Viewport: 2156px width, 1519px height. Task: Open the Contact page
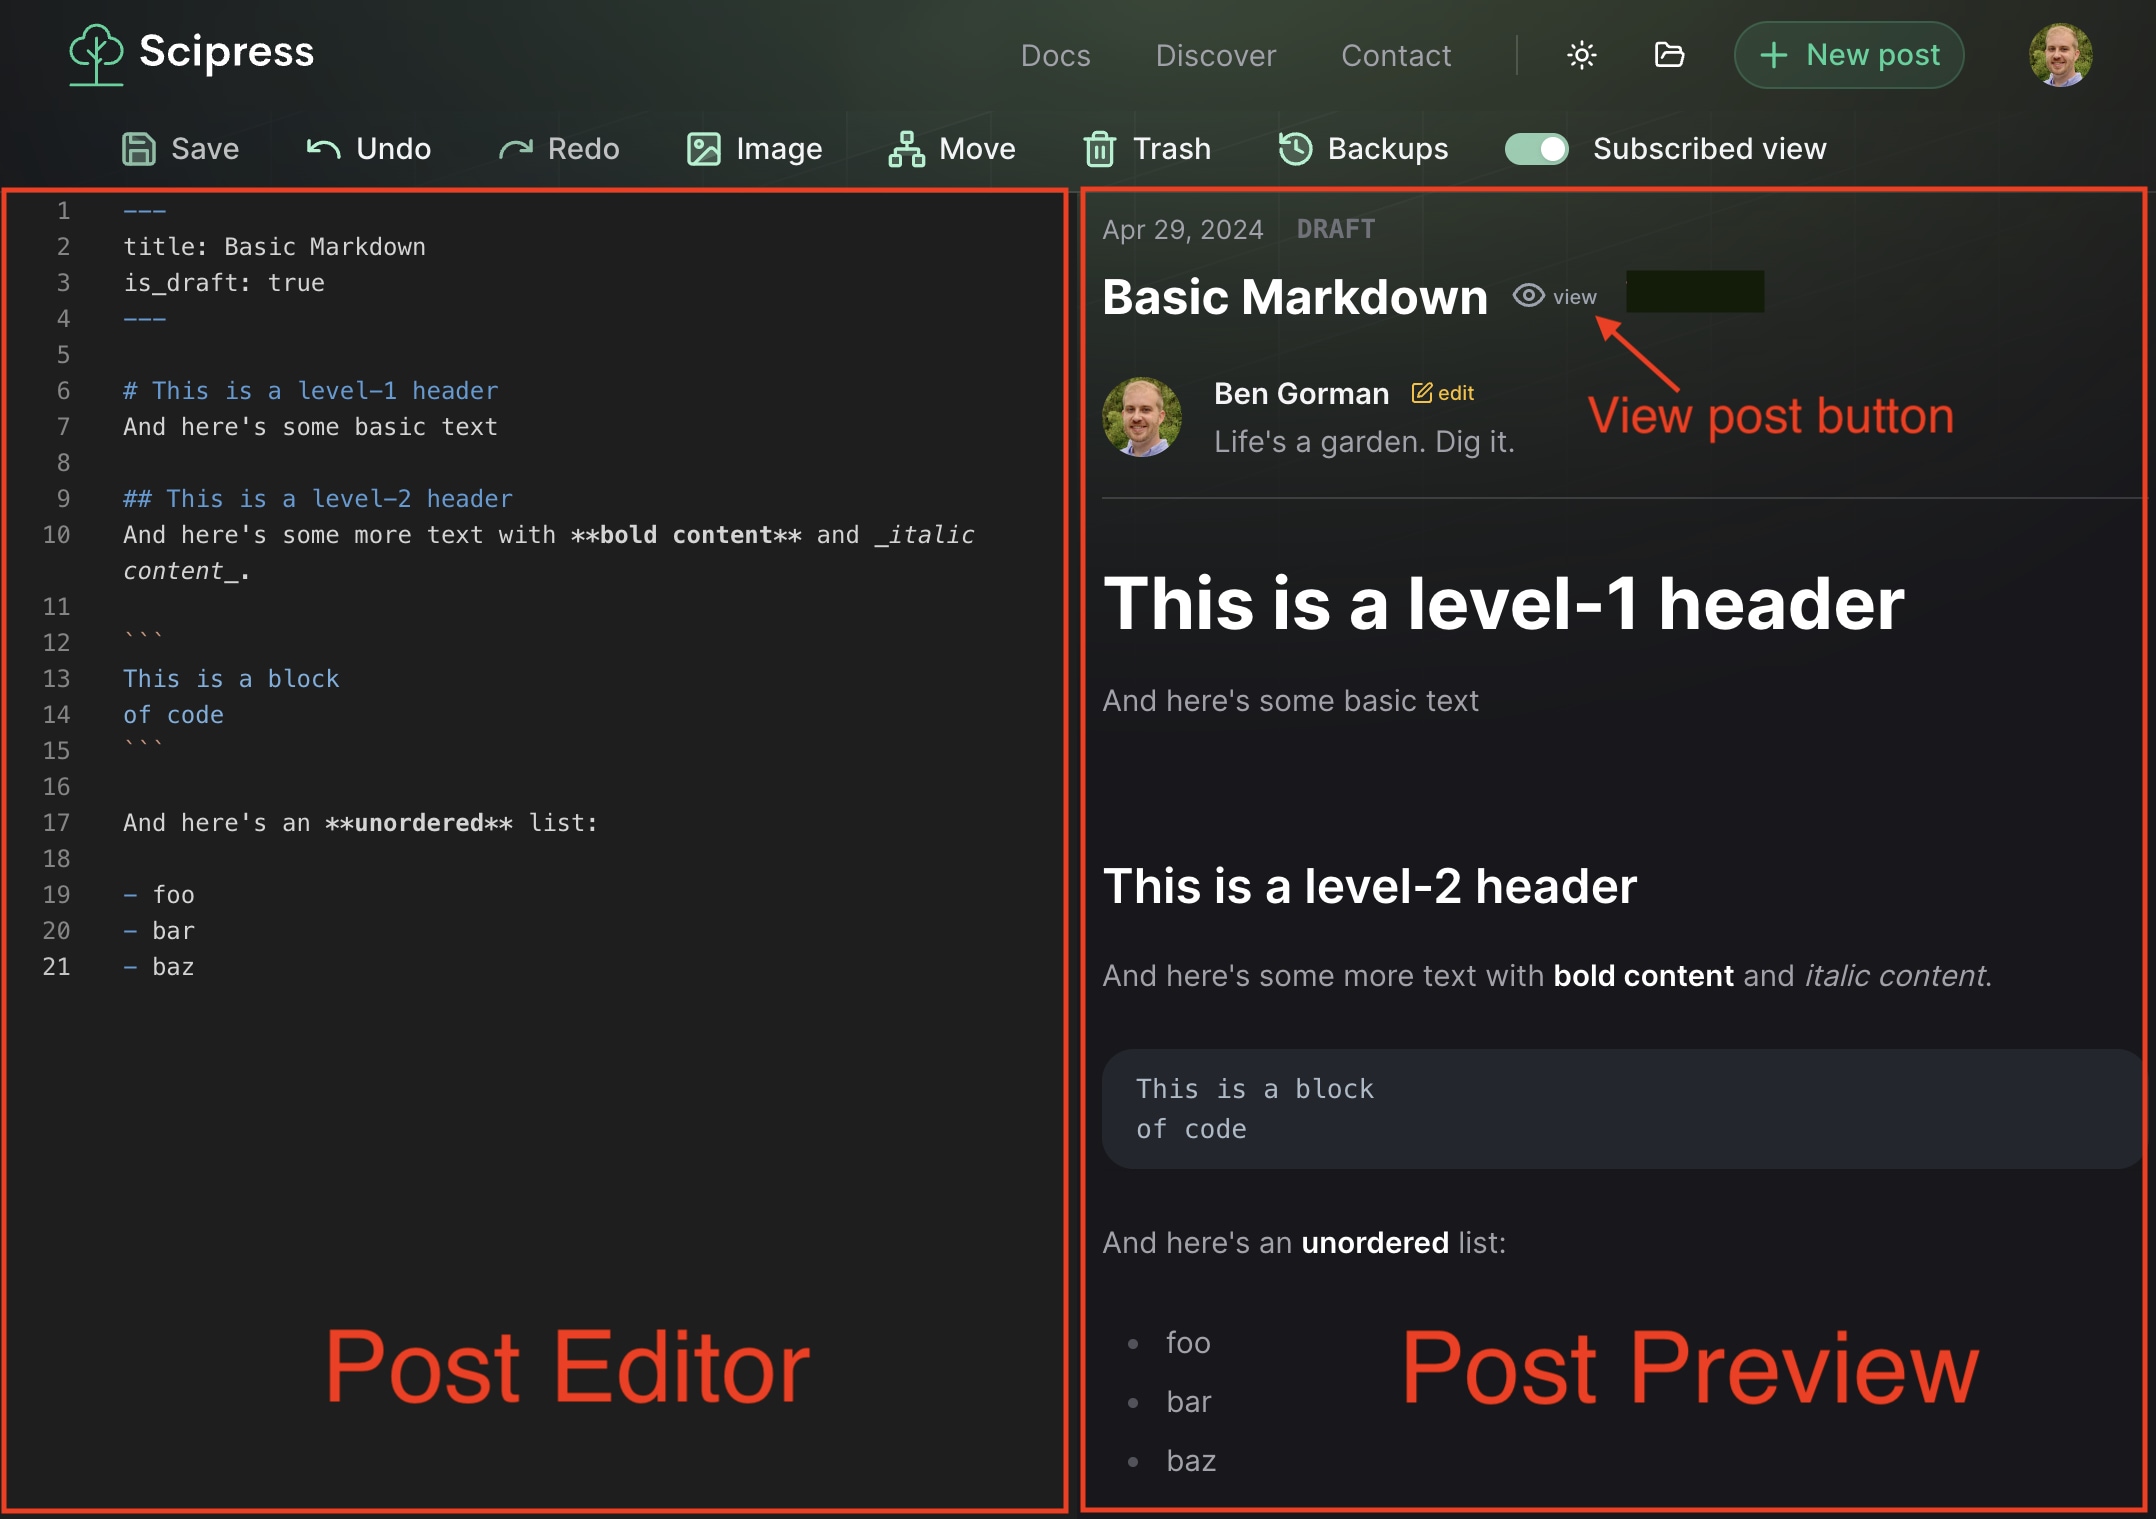[1396, 55]
